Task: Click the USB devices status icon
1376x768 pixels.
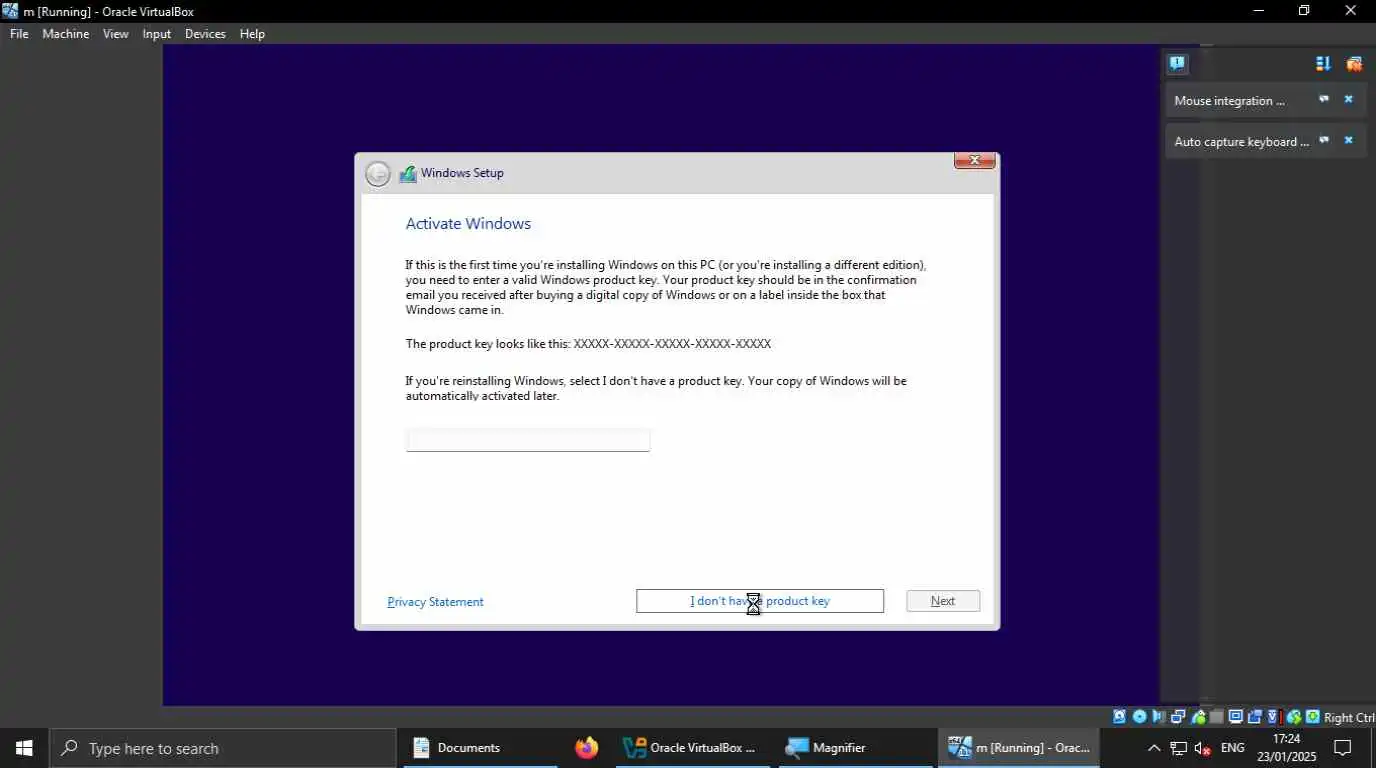Action: [1199, 717]
